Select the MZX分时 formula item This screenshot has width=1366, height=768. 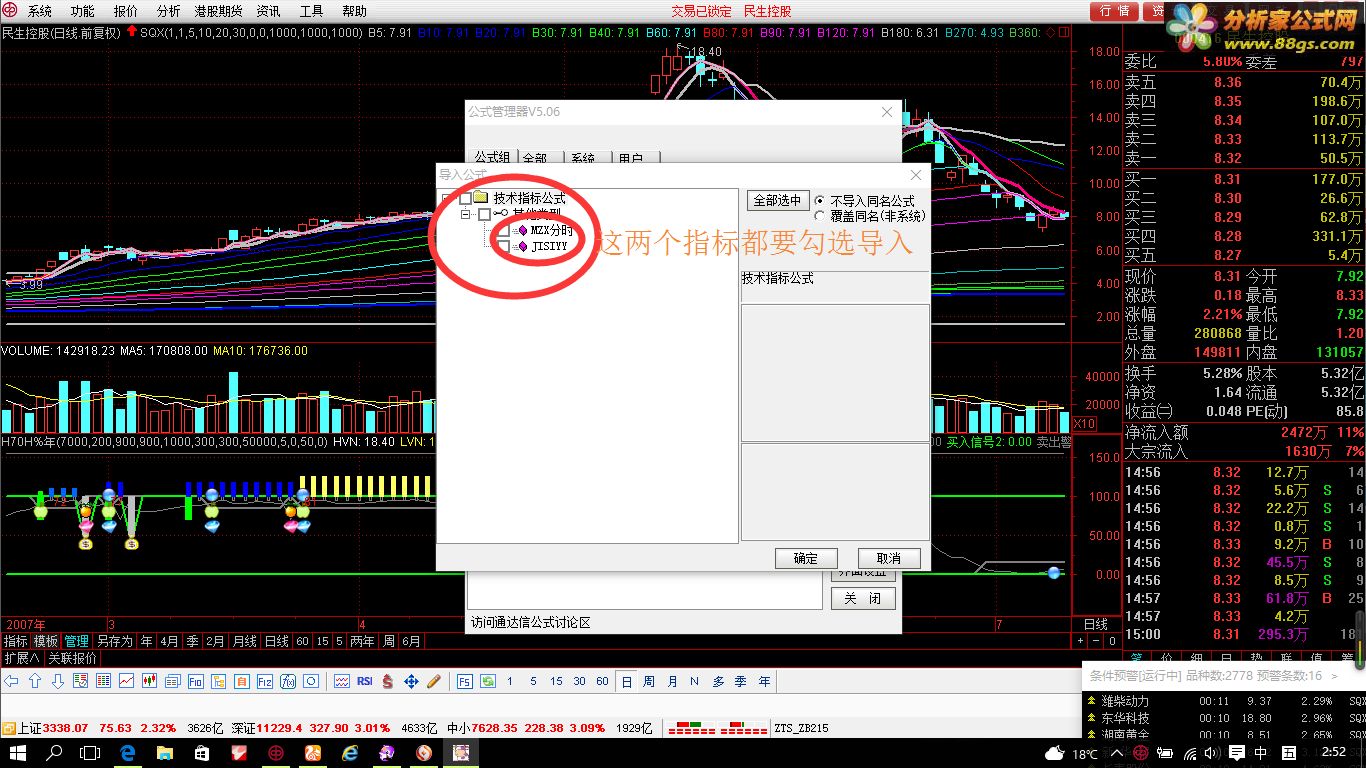click(551, 230)
